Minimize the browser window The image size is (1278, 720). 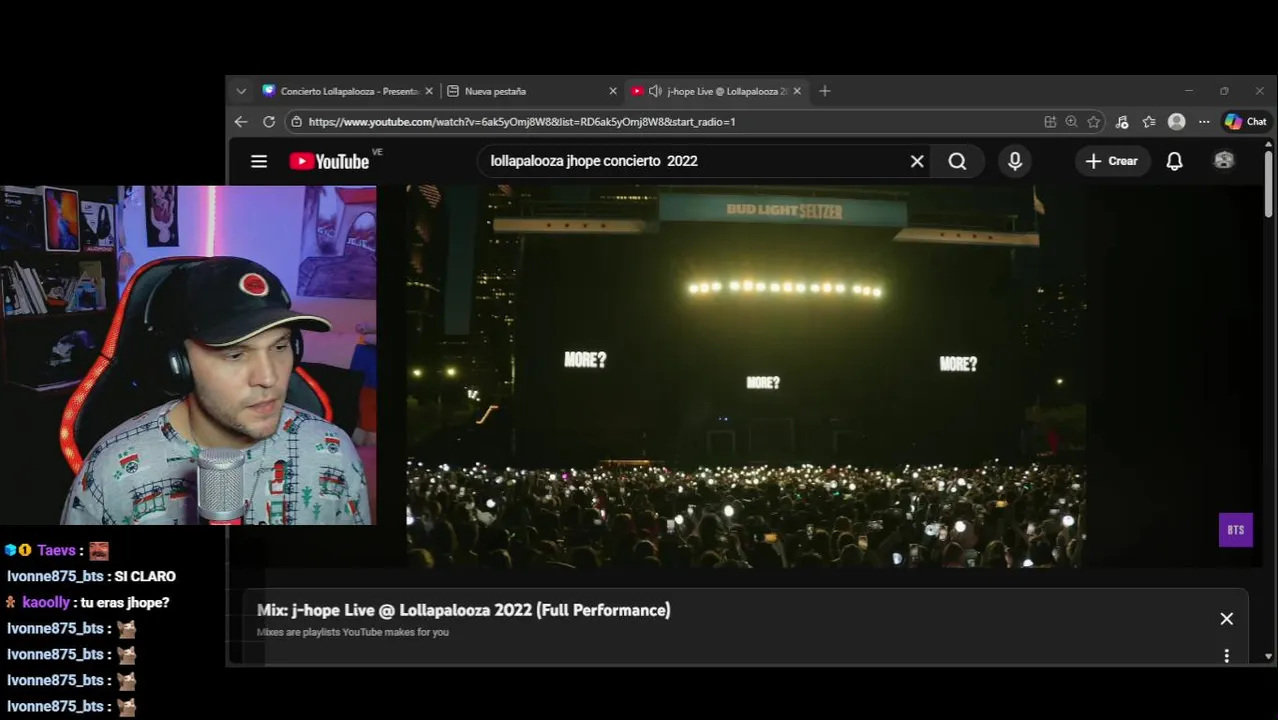tap(1188, 91)
